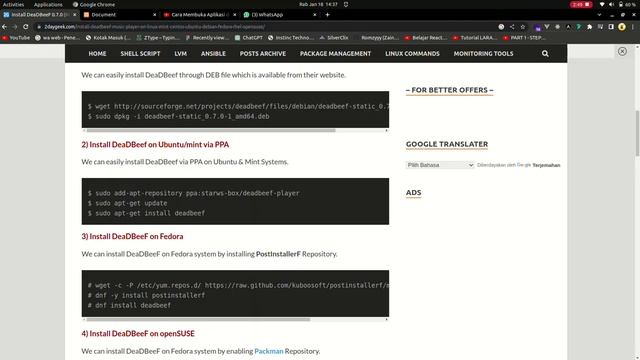Screen dimensions: 640x360
Task: Click the purple extension icon in toolbar
Action: [x=537, y=27]
